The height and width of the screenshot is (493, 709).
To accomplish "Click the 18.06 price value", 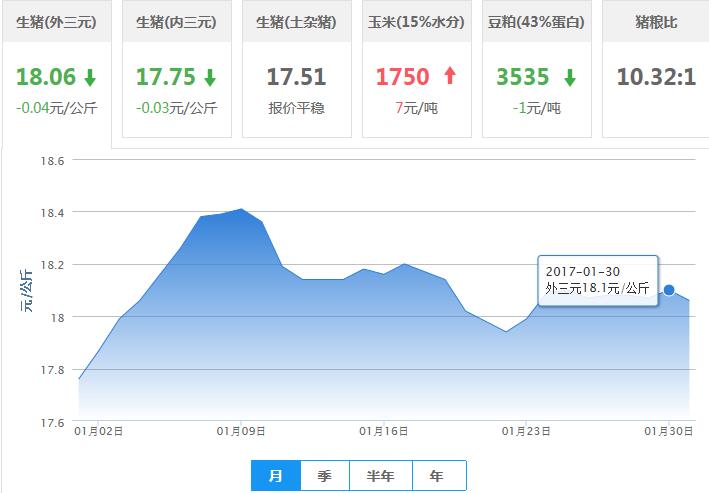I will (x=46, y=77).
